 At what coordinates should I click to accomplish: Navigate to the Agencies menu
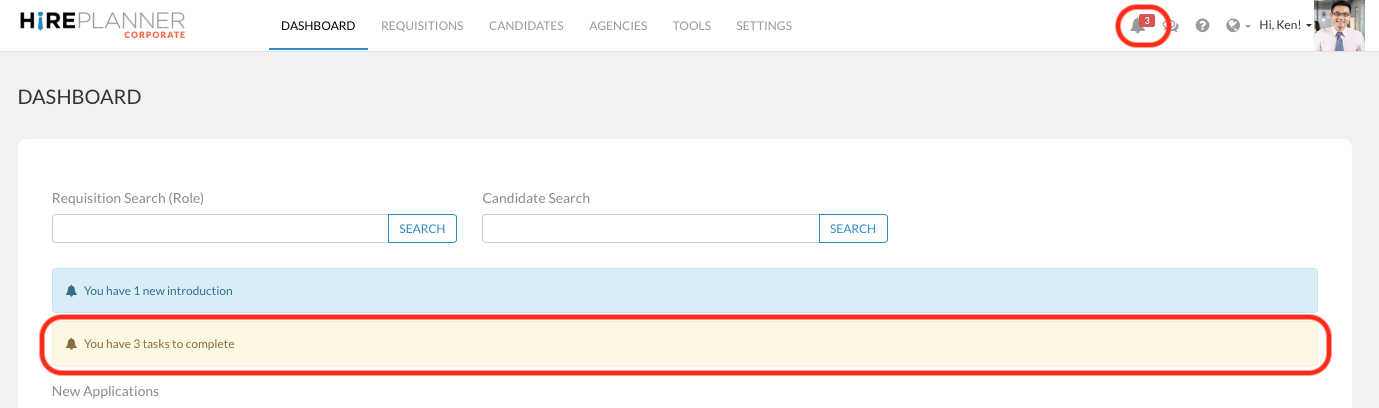pyautogui.click(x=618, y=26)
